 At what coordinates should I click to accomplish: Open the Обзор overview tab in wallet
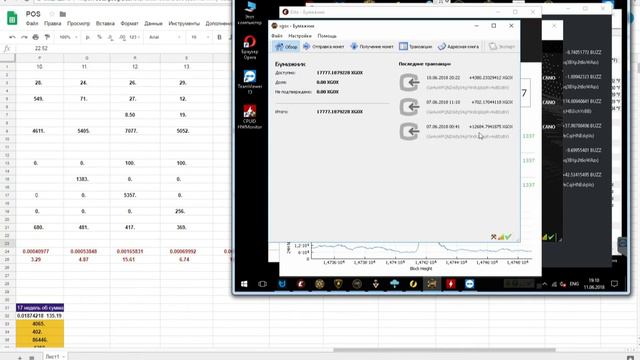point(286,47)
